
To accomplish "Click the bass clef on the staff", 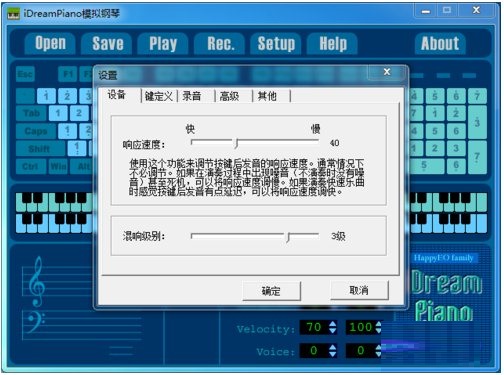I will tap(35, 322).
